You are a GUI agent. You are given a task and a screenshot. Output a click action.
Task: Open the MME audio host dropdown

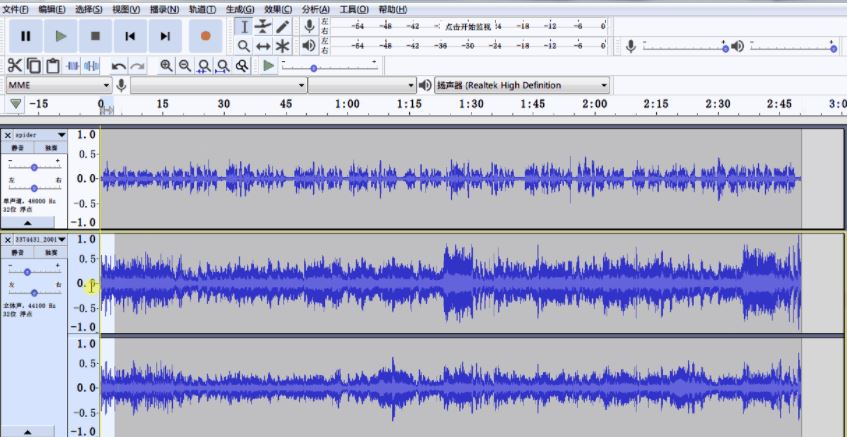[x=58, y=85]
